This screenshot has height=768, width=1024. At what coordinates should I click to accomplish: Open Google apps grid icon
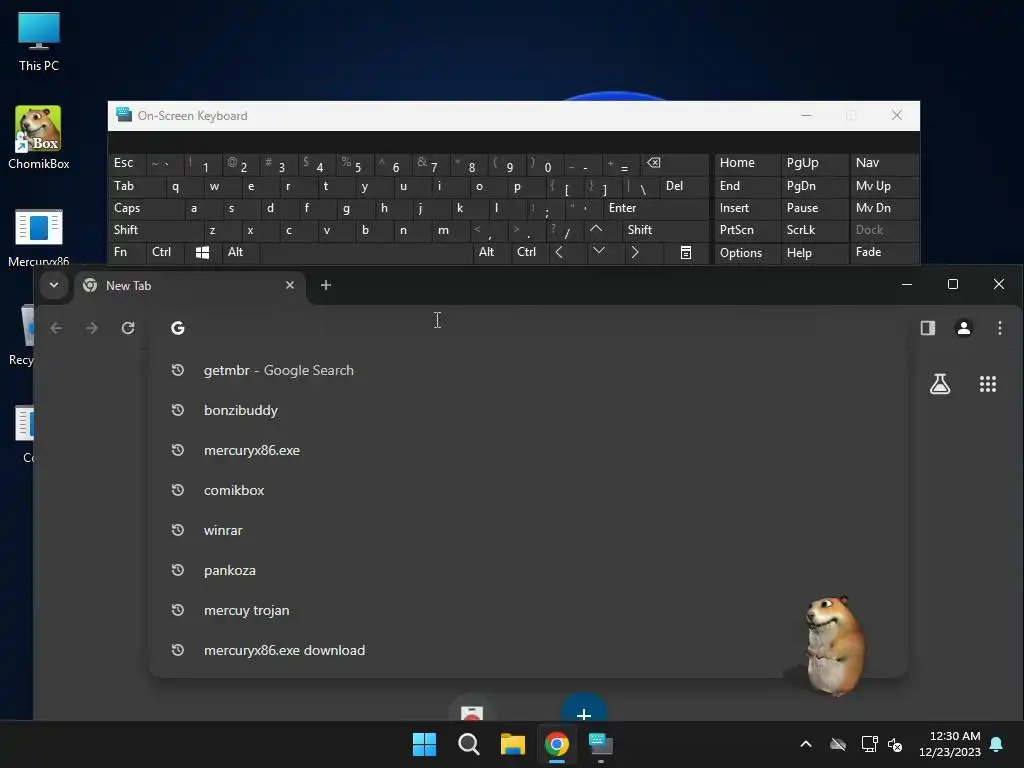click(x=987, y=384)
